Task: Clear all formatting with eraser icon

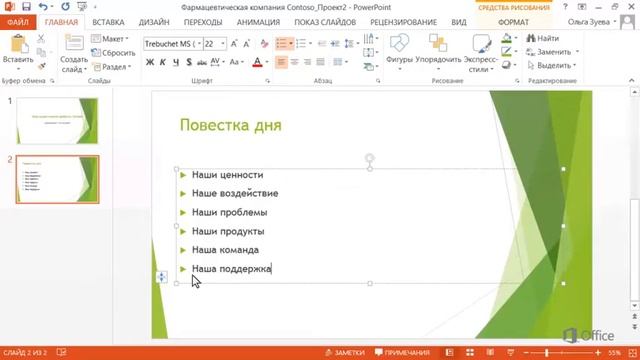Action: [x=264, y=44]
